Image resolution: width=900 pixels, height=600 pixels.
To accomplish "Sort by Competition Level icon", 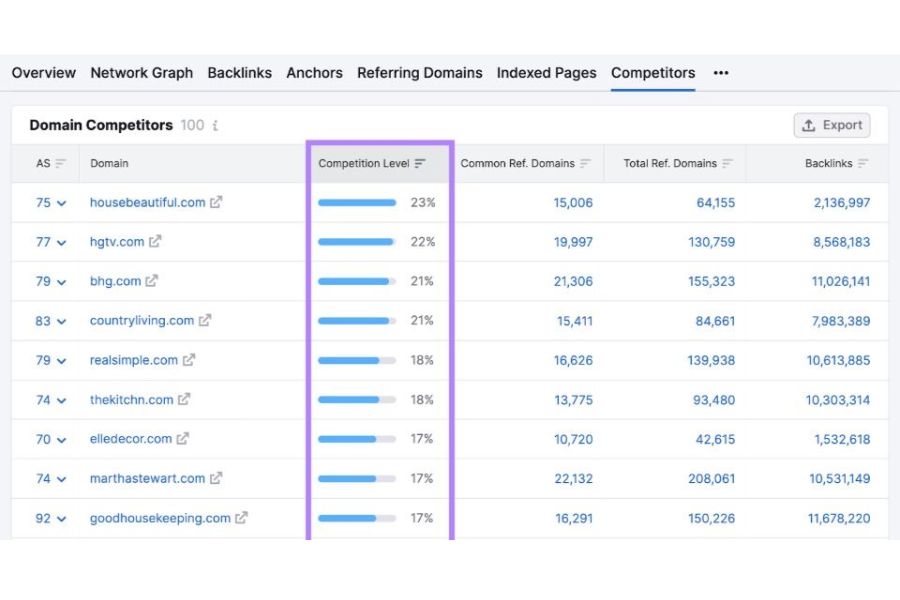I will pos(420,164).
